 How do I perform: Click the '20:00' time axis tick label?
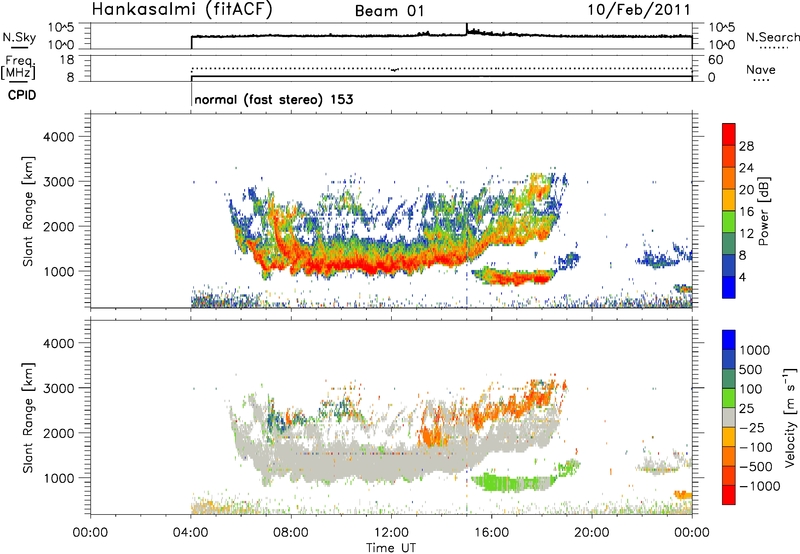591,533
